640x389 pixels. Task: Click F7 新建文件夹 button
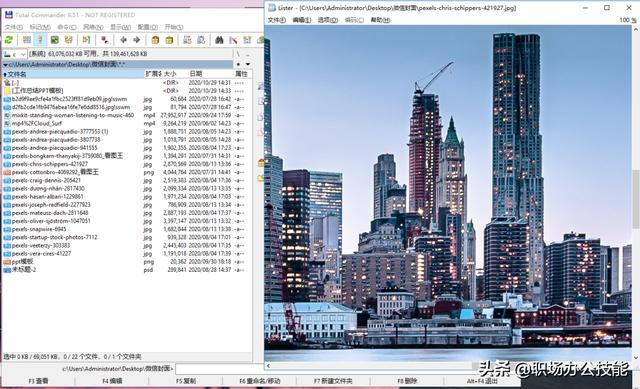[x=333, y=381]
